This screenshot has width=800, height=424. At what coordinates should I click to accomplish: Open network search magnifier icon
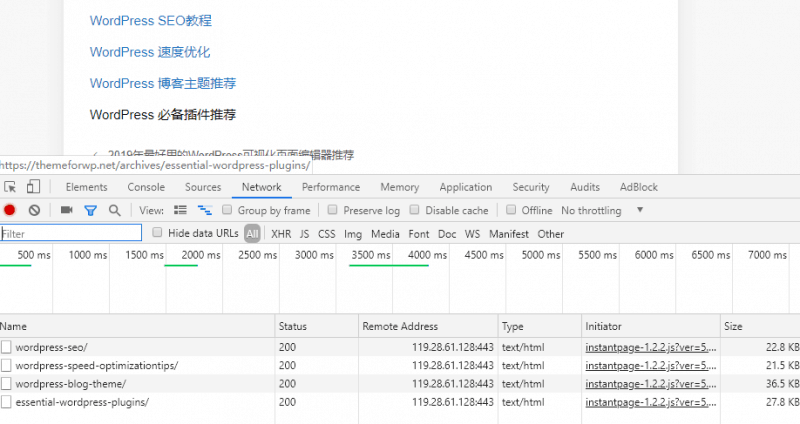[x=114, y=211]
